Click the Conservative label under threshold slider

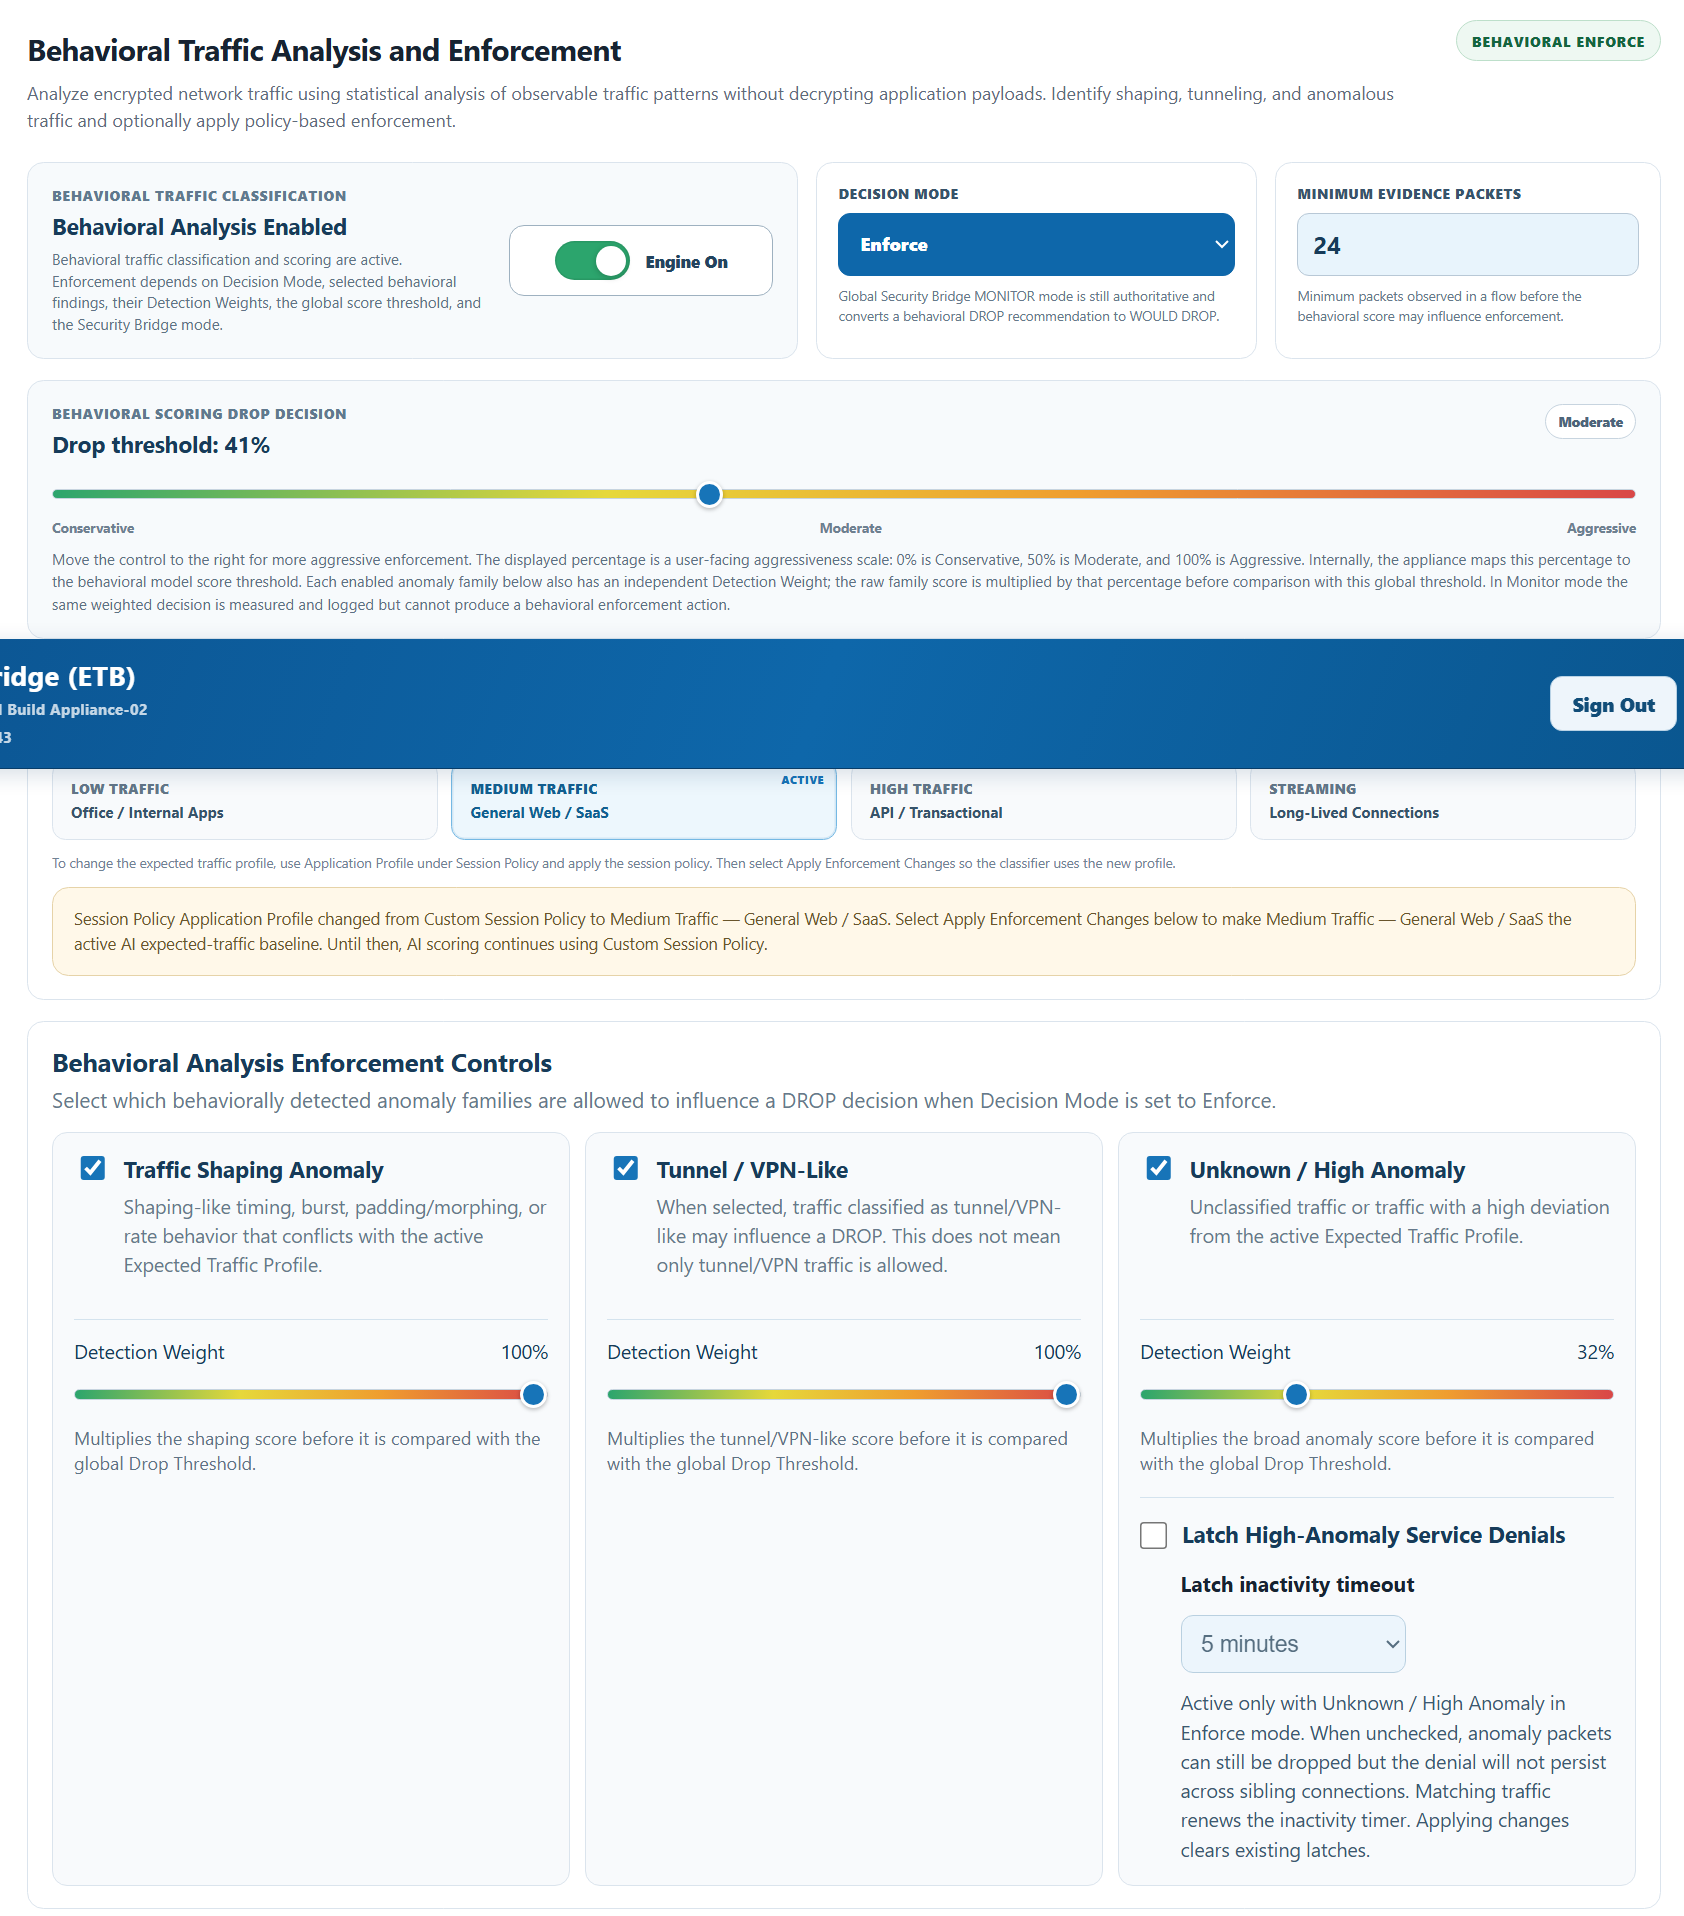93,528
